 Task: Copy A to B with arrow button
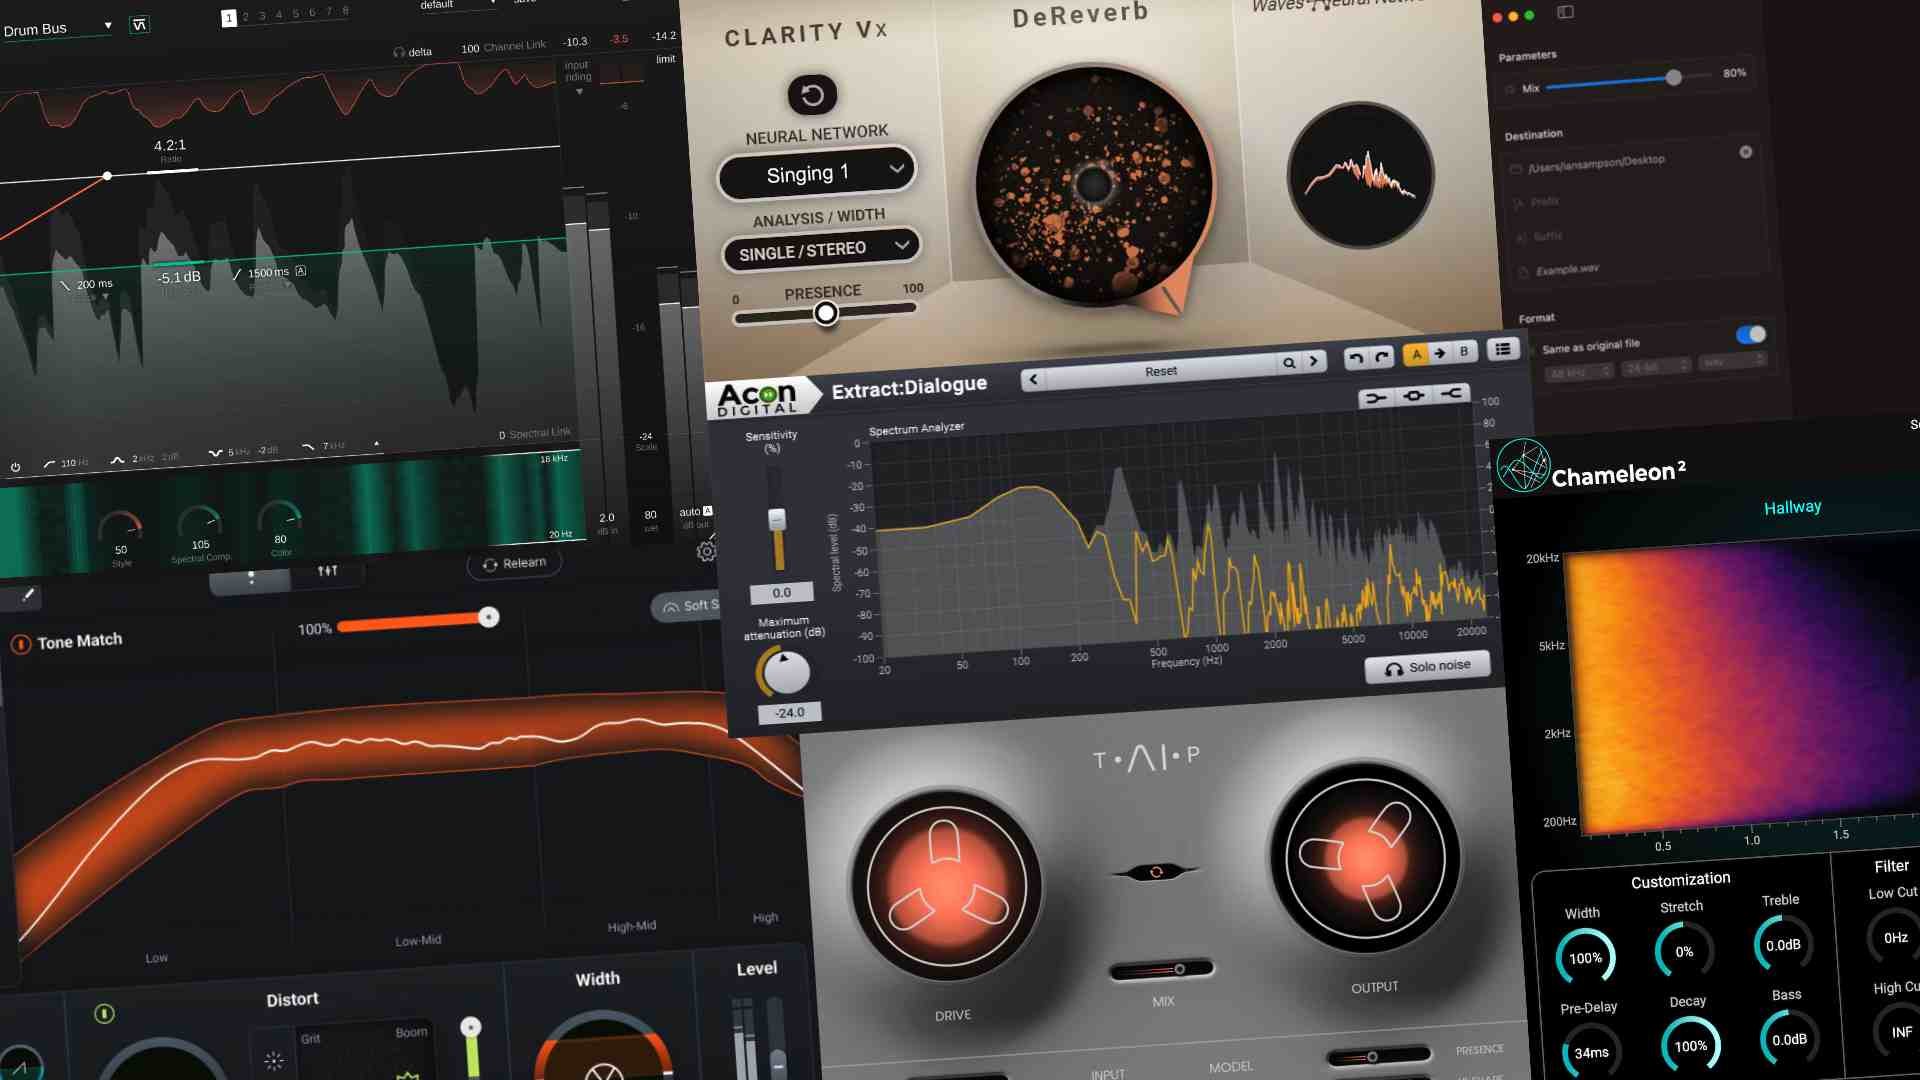[x=1440, y=353]
